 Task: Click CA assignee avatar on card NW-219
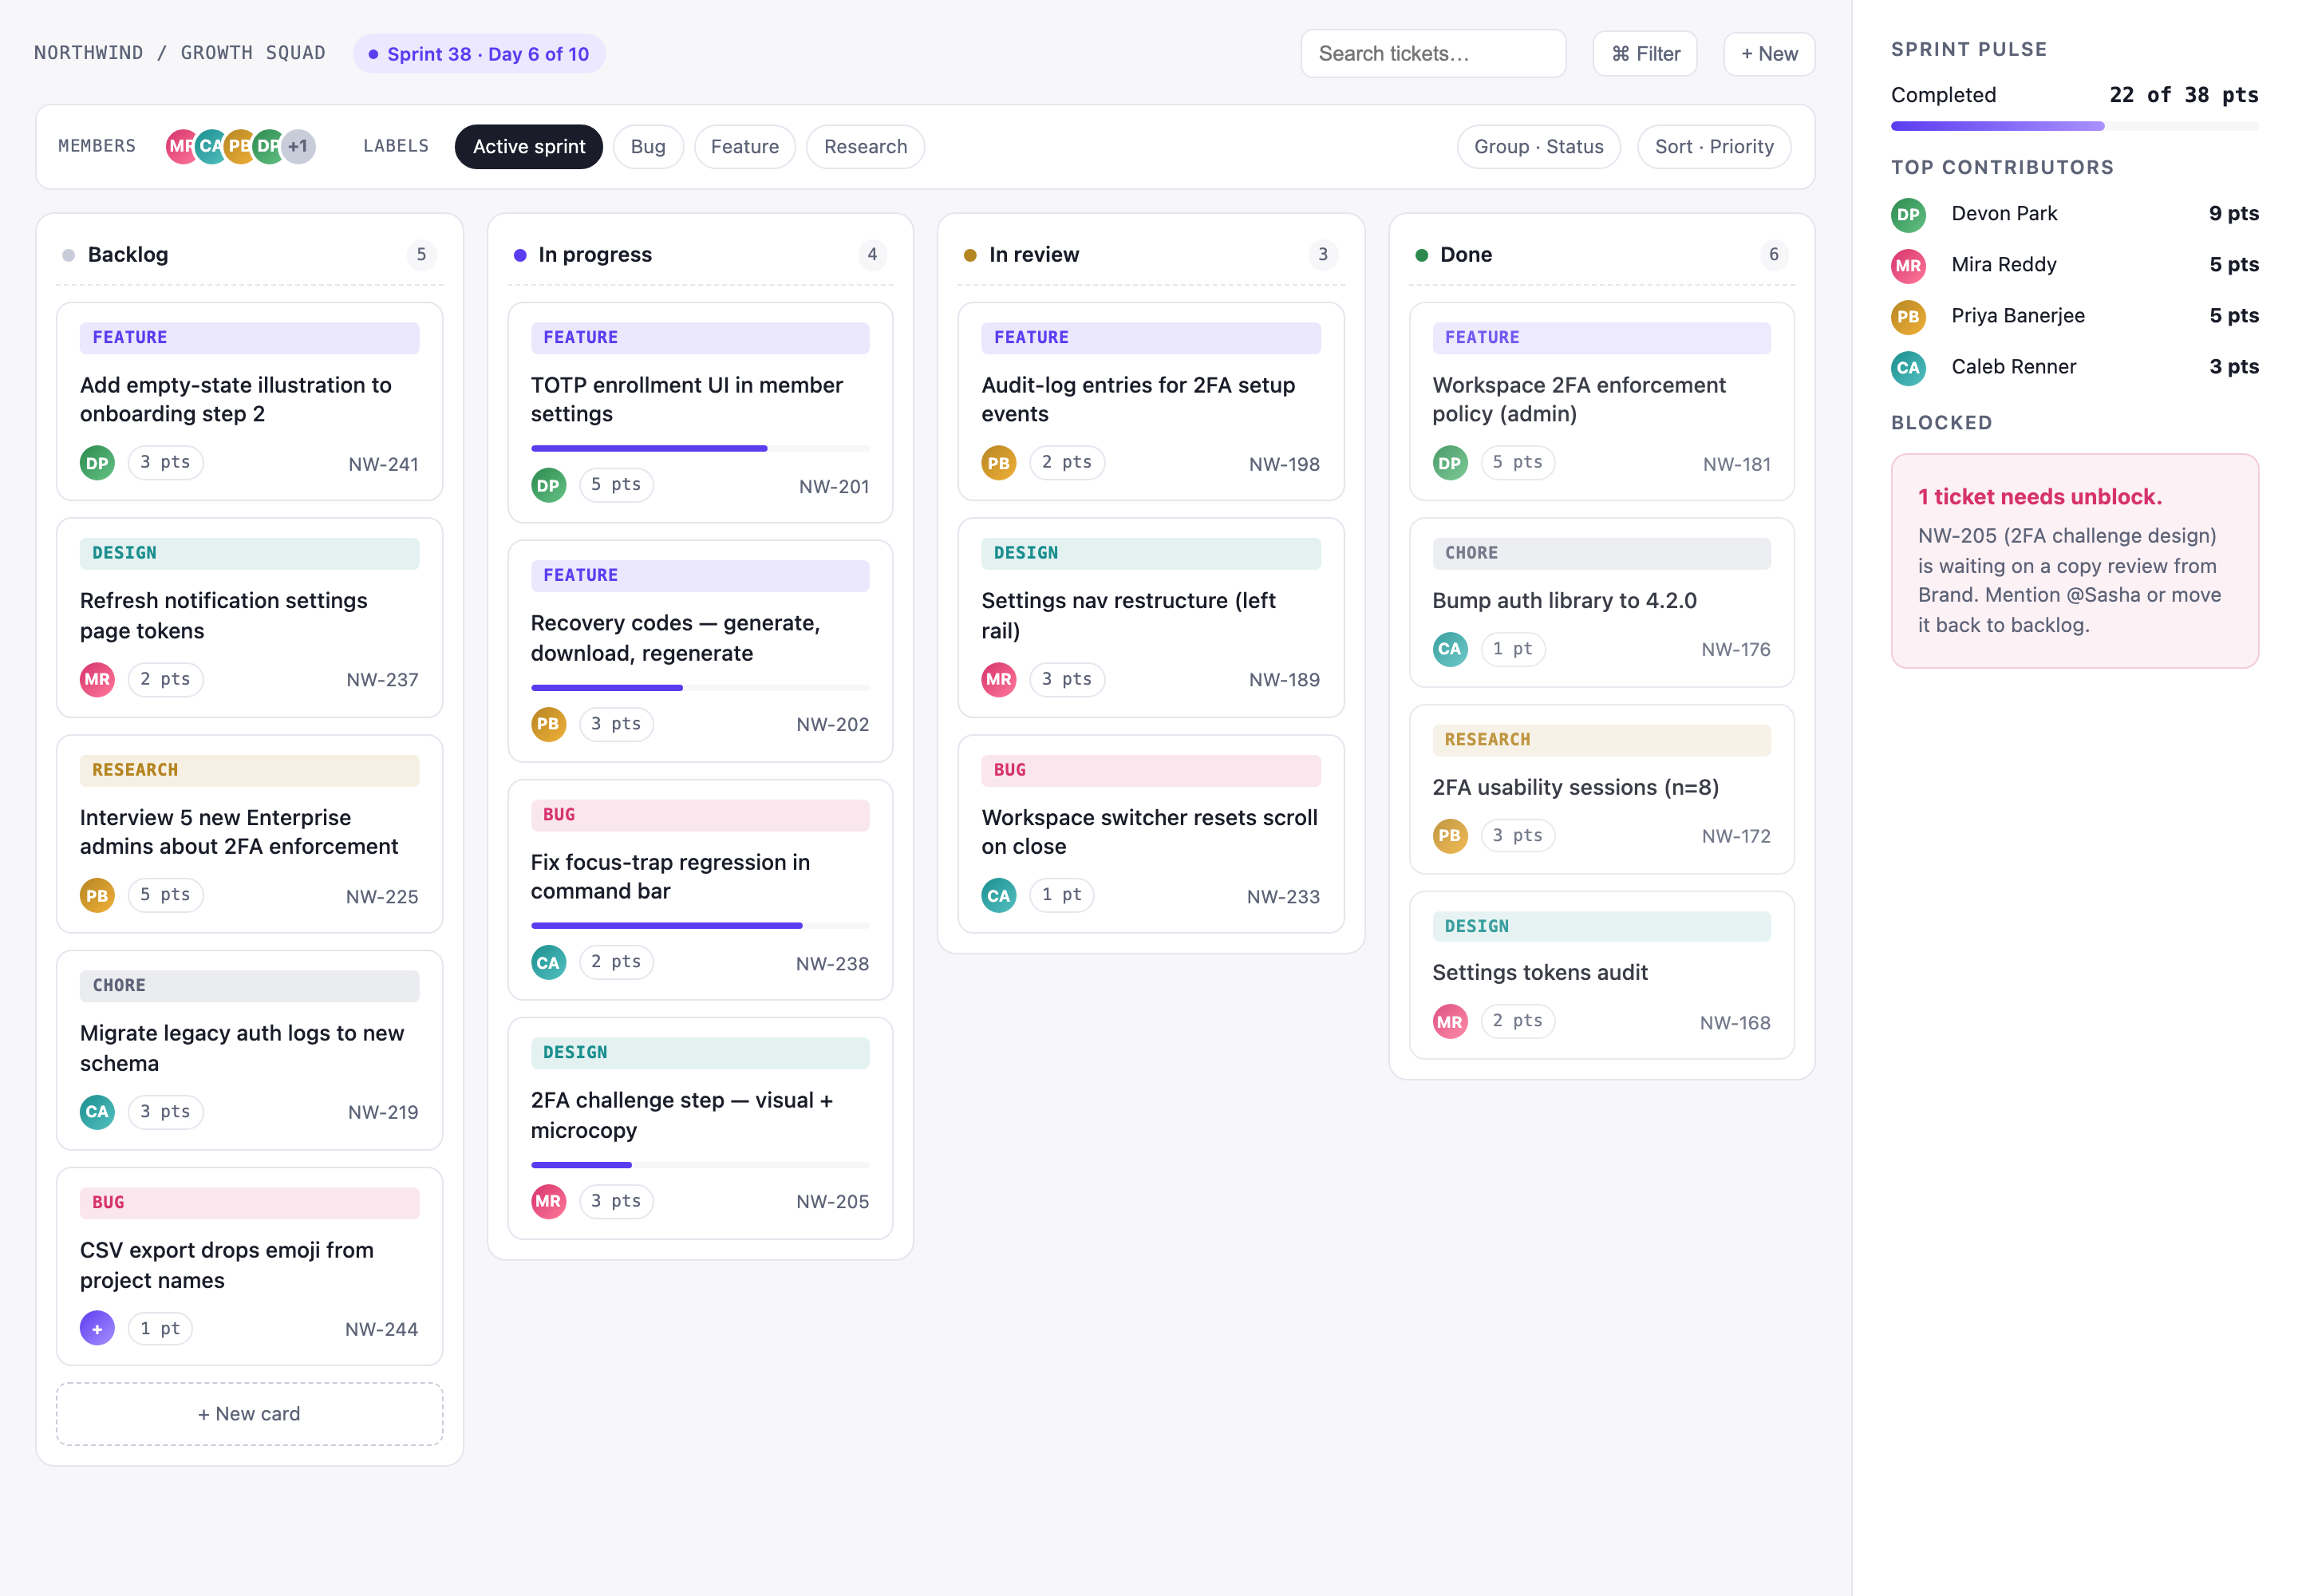[x=97, y=1112]
